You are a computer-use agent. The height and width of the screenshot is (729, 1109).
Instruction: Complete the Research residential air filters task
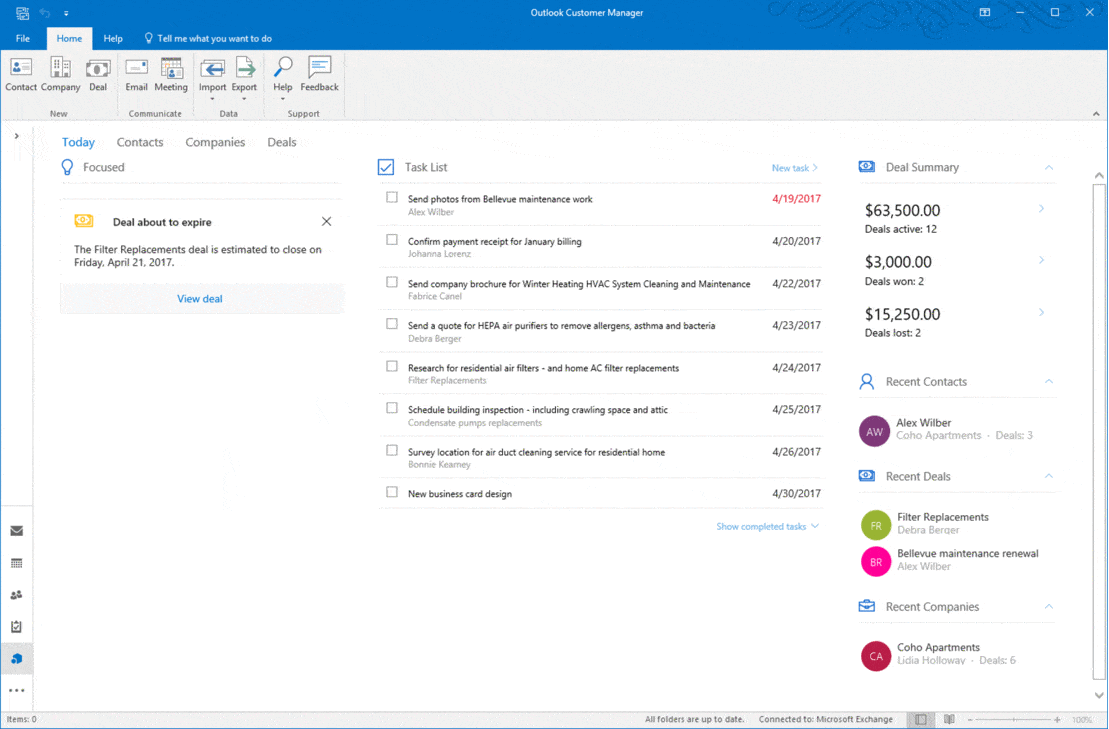click(392, 366)
